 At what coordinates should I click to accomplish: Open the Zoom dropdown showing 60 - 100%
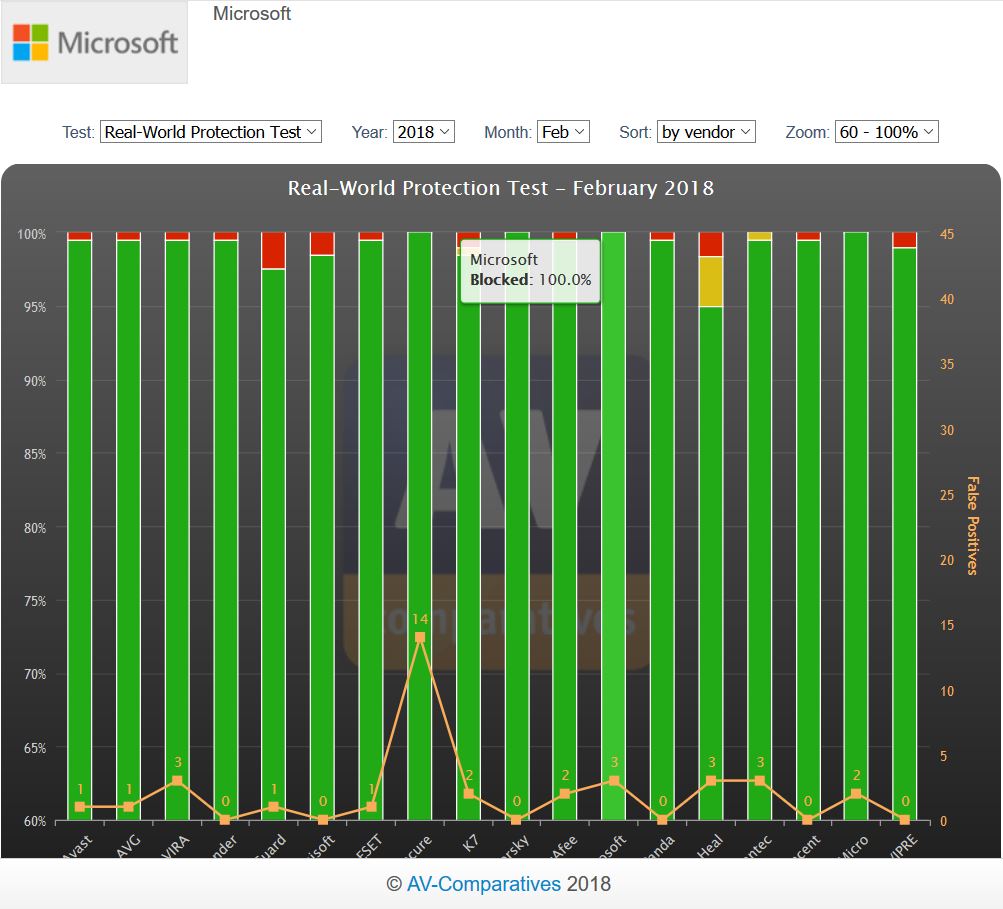[887, 132]
